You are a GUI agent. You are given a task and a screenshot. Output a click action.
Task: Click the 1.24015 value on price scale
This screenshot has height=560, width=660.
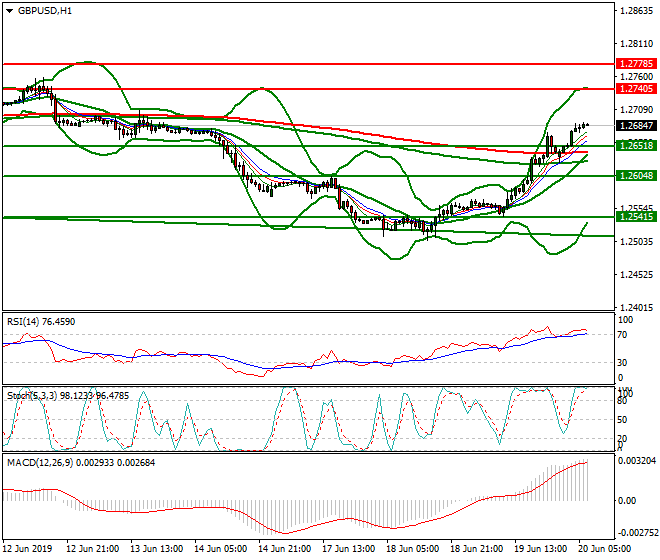(635, 307)
